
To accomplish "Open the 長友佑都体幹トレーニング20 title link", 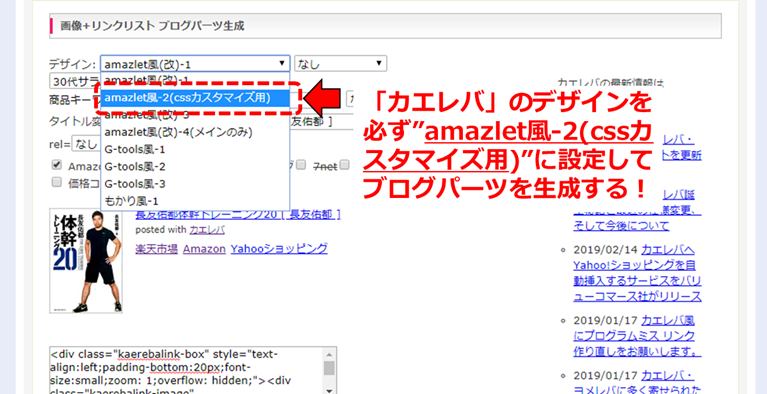I will [x=238, y=215].
